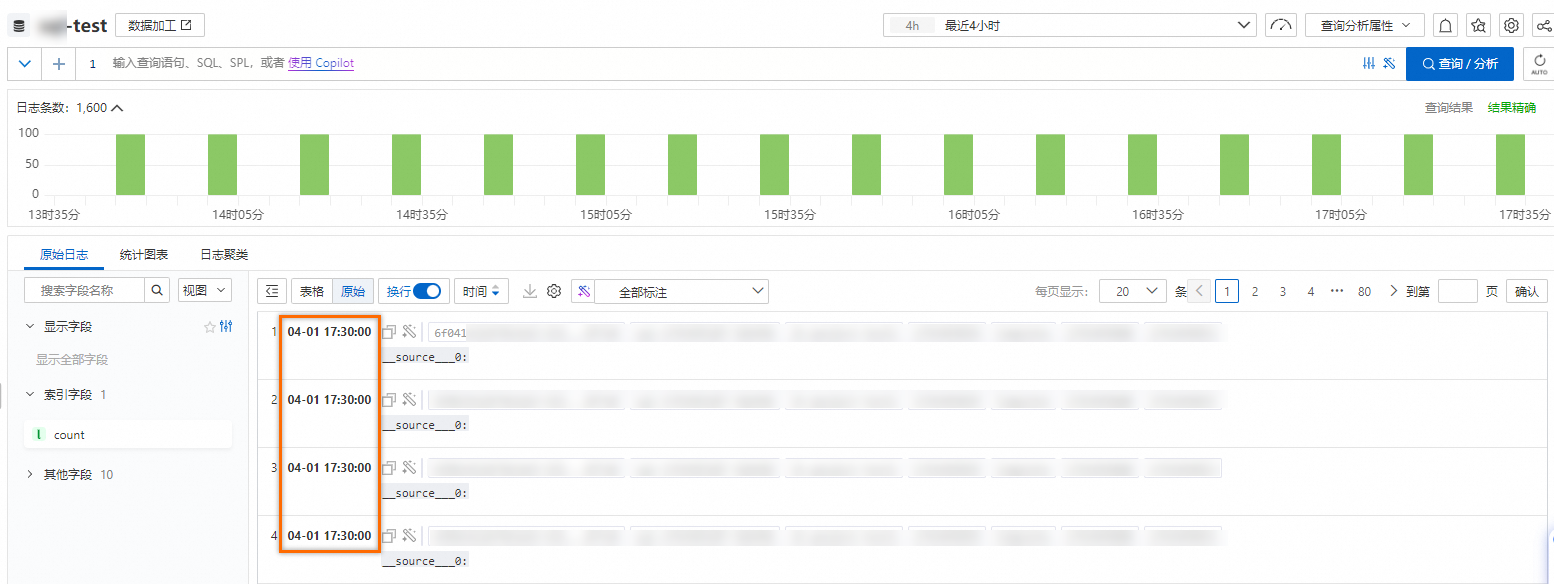Open the alert bell icon

pyautogui.click(x=1445, y=25)
